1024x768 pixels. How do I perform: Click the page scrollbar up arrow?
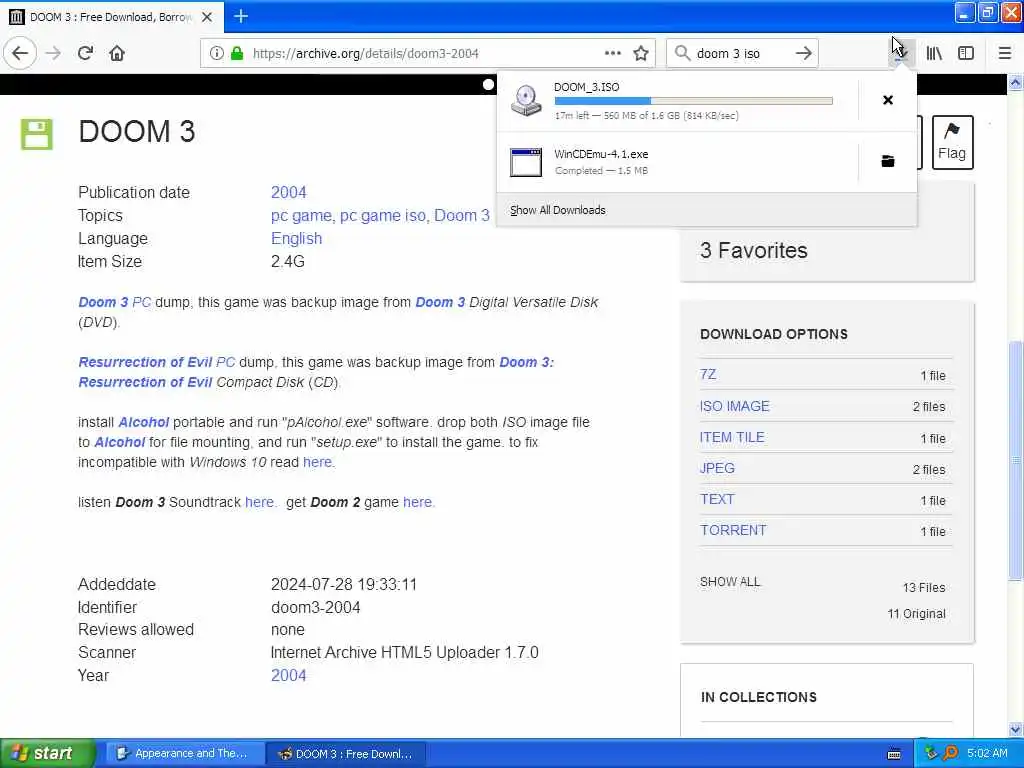(1015, 82)
